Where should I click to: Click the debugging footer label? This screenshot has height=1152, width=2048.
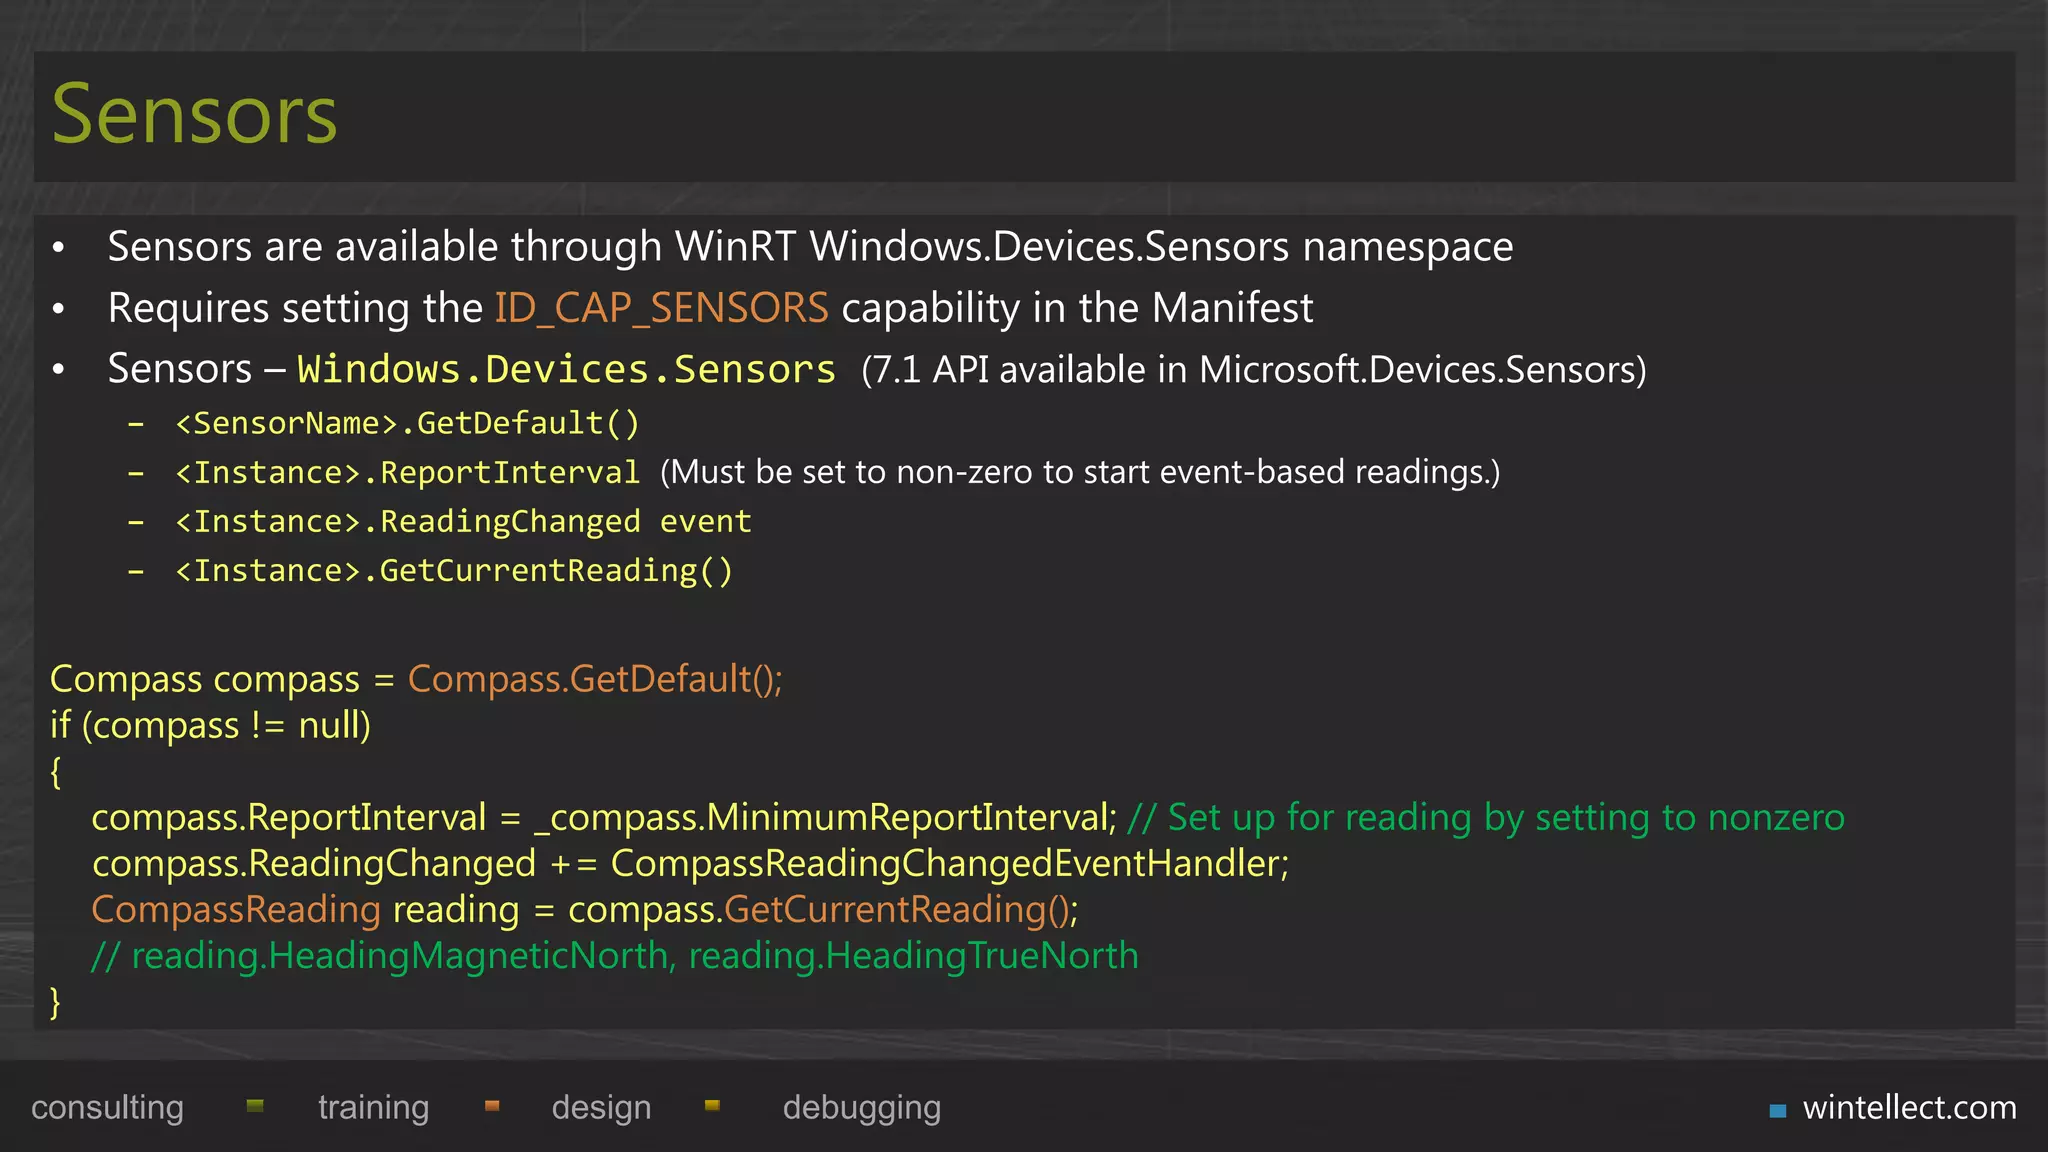pyautogui.click(x=861, y=1108)
